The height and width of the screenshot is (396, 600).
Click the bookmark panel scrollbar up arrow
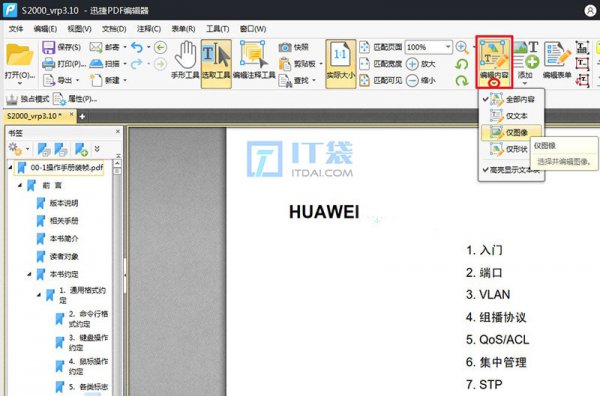[117, 164]
